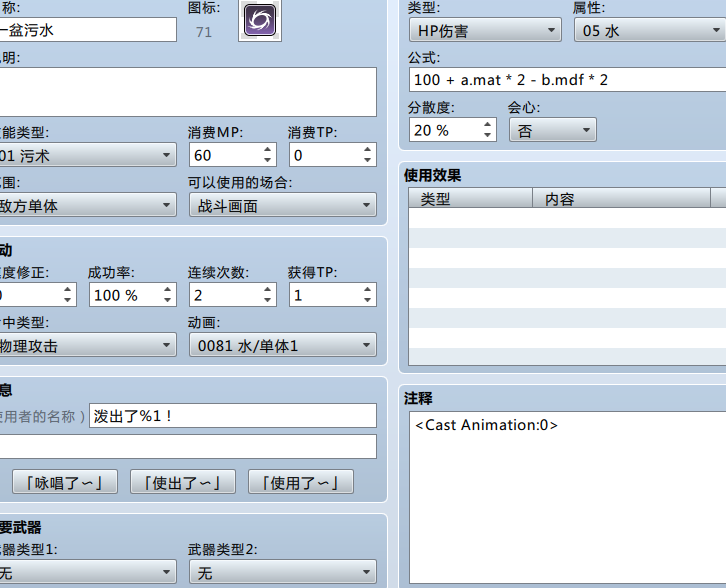The width and height of the screenshot is (726, 588).
Task: Click the 消费MP field showing 60
Action: pyautogui.click(x=225, y=155)
